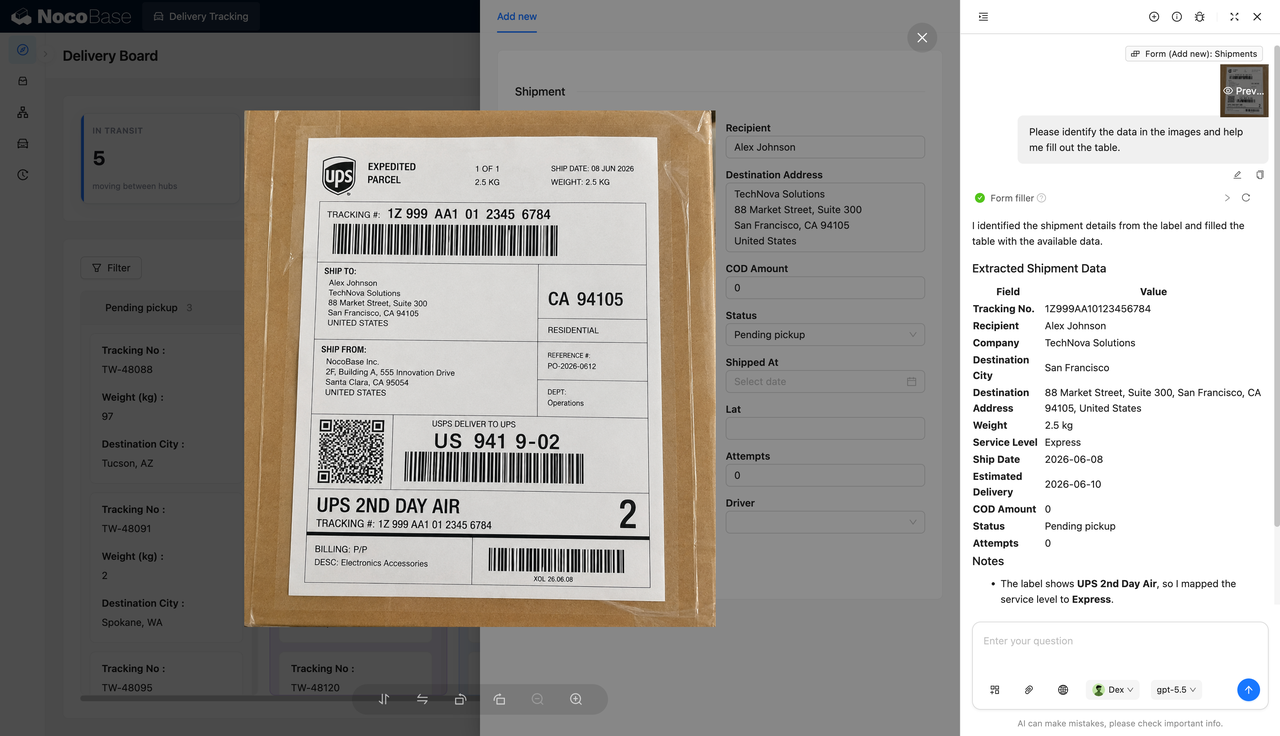
Task: Open the TW-48088 shipment card
Action: pyautogui.click(x=166, y=406)
